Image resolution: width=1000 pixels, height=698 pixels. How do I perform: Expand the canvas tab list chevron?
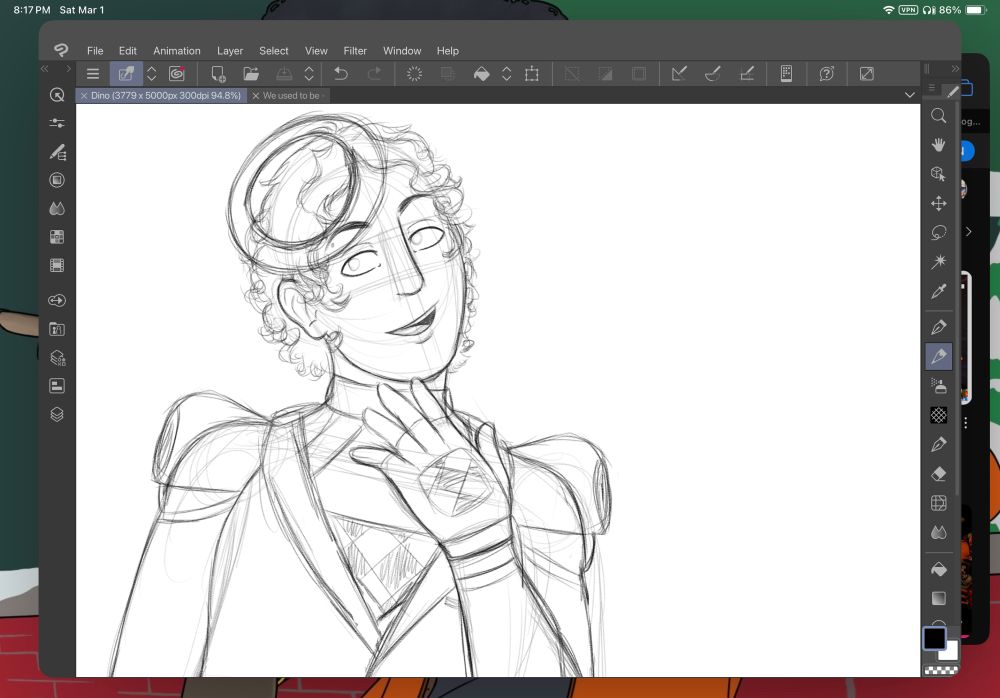909,95
